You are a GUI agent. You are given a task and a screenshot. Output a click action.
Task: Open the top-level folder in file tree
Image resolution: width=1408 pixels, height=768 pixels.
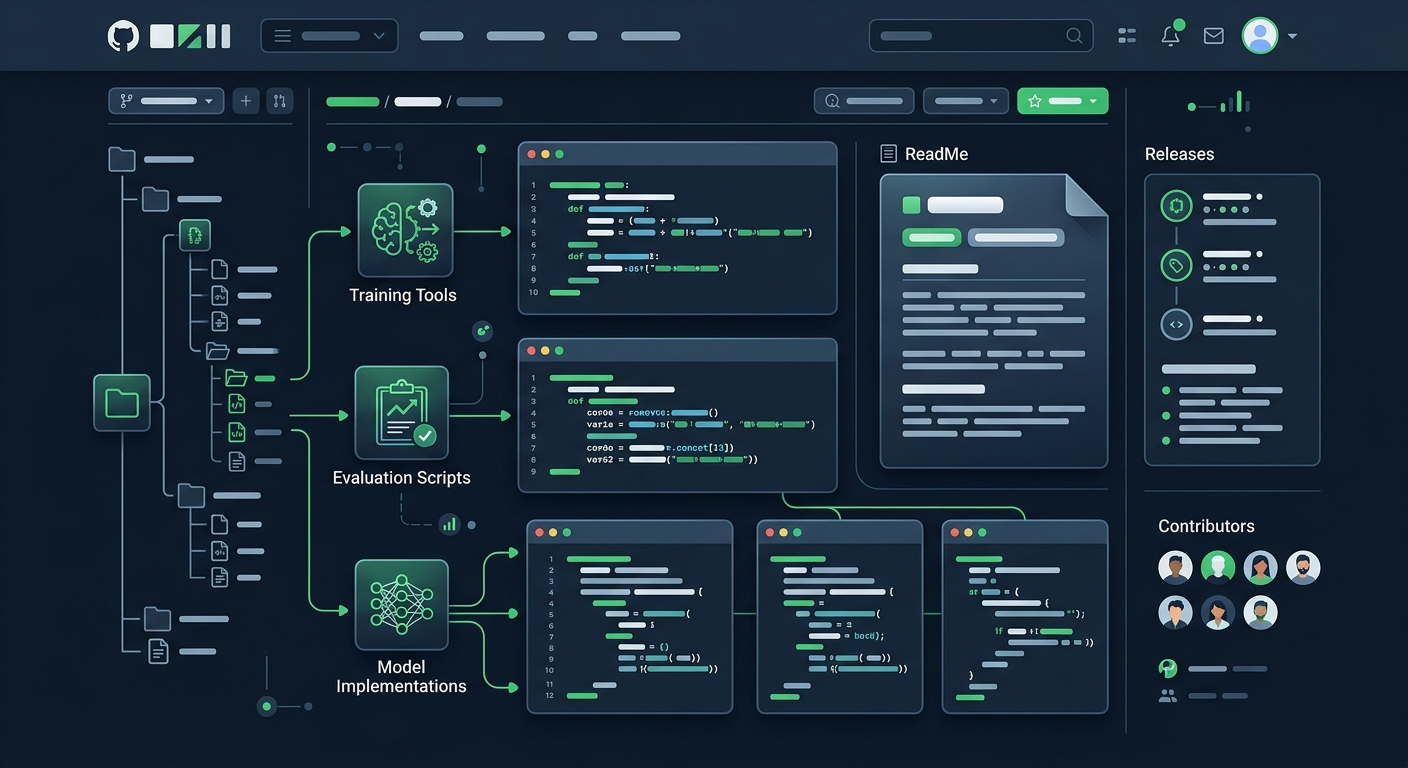click(122, 159)
